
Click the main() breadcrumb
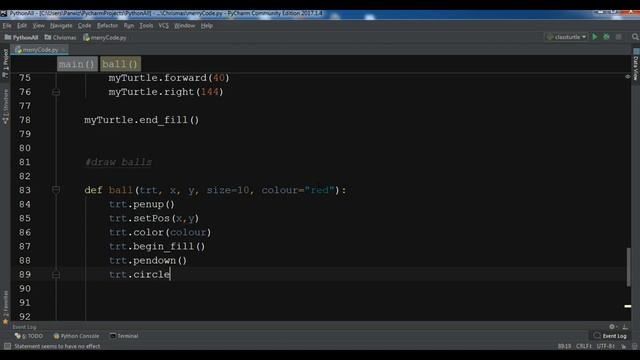77,64
